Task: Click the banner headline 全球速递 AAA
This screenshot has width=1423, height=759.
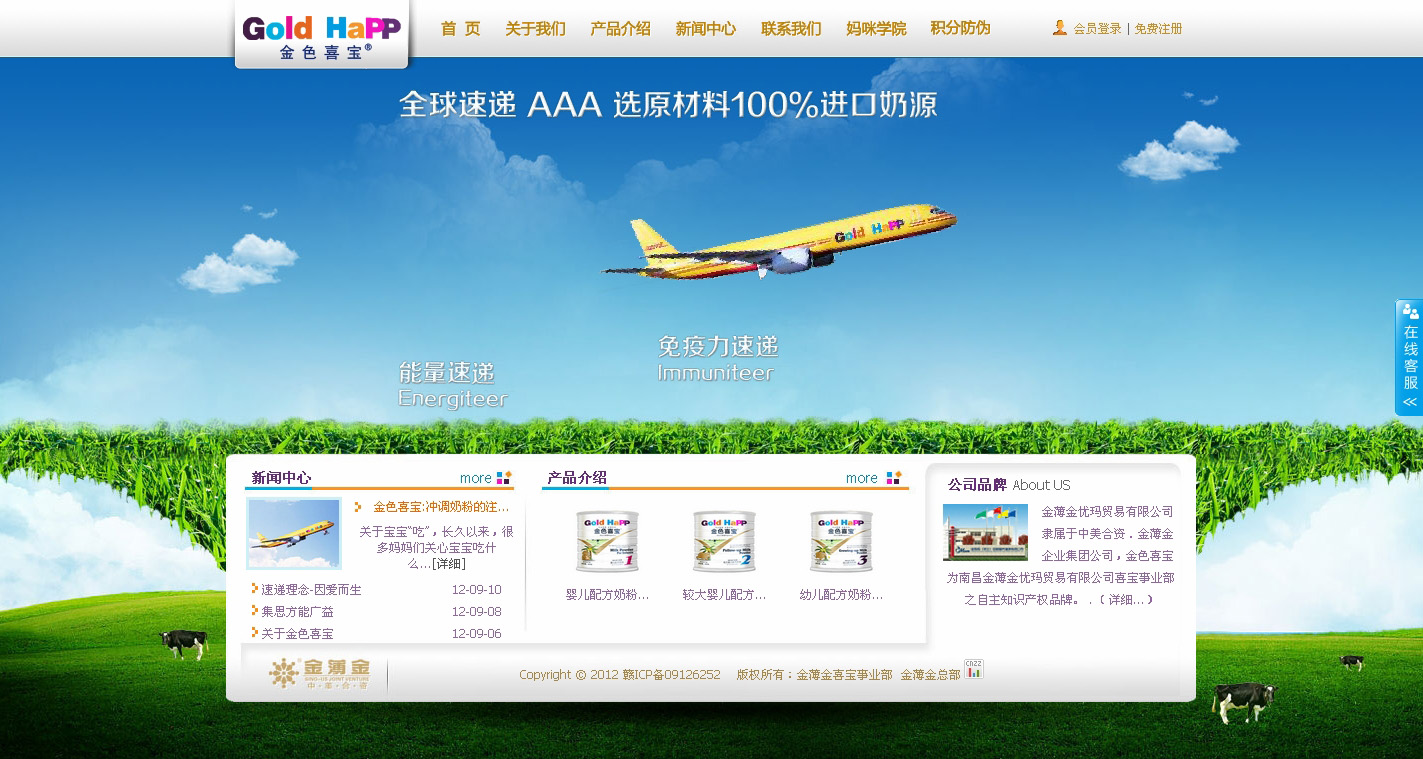Action: pos(500,104)
